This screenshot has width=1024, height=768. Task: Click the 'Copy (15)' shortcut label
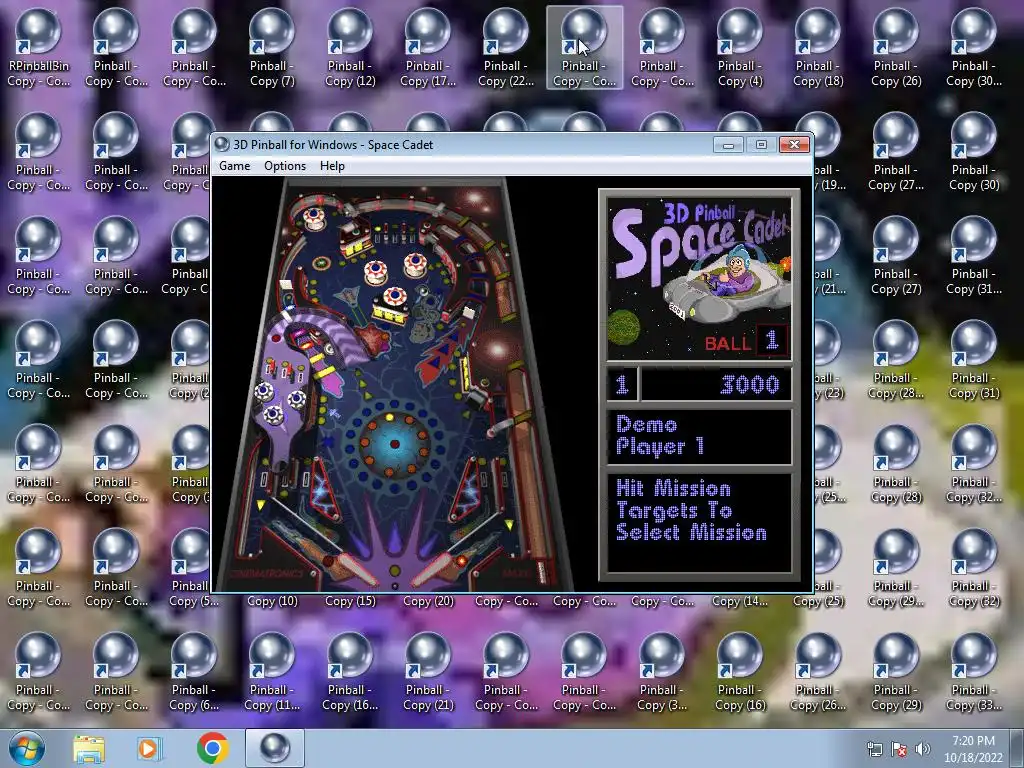pos(350,601)
